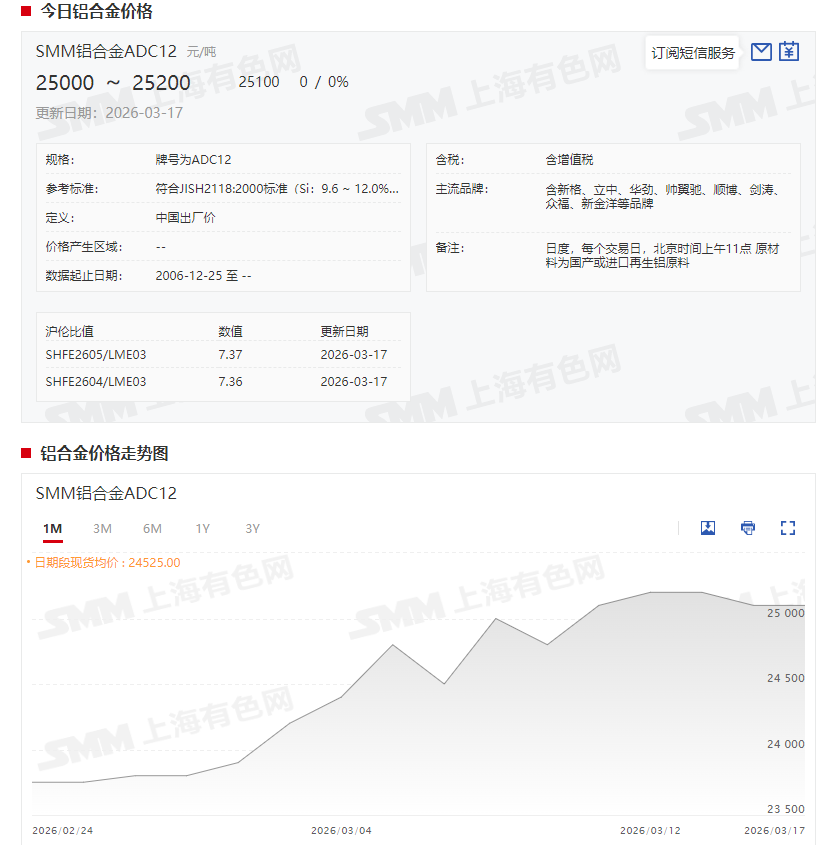Click the change value 0 / 0%
Screen dimensions: 823x845
pyautogui.click(x=324, y=82)
